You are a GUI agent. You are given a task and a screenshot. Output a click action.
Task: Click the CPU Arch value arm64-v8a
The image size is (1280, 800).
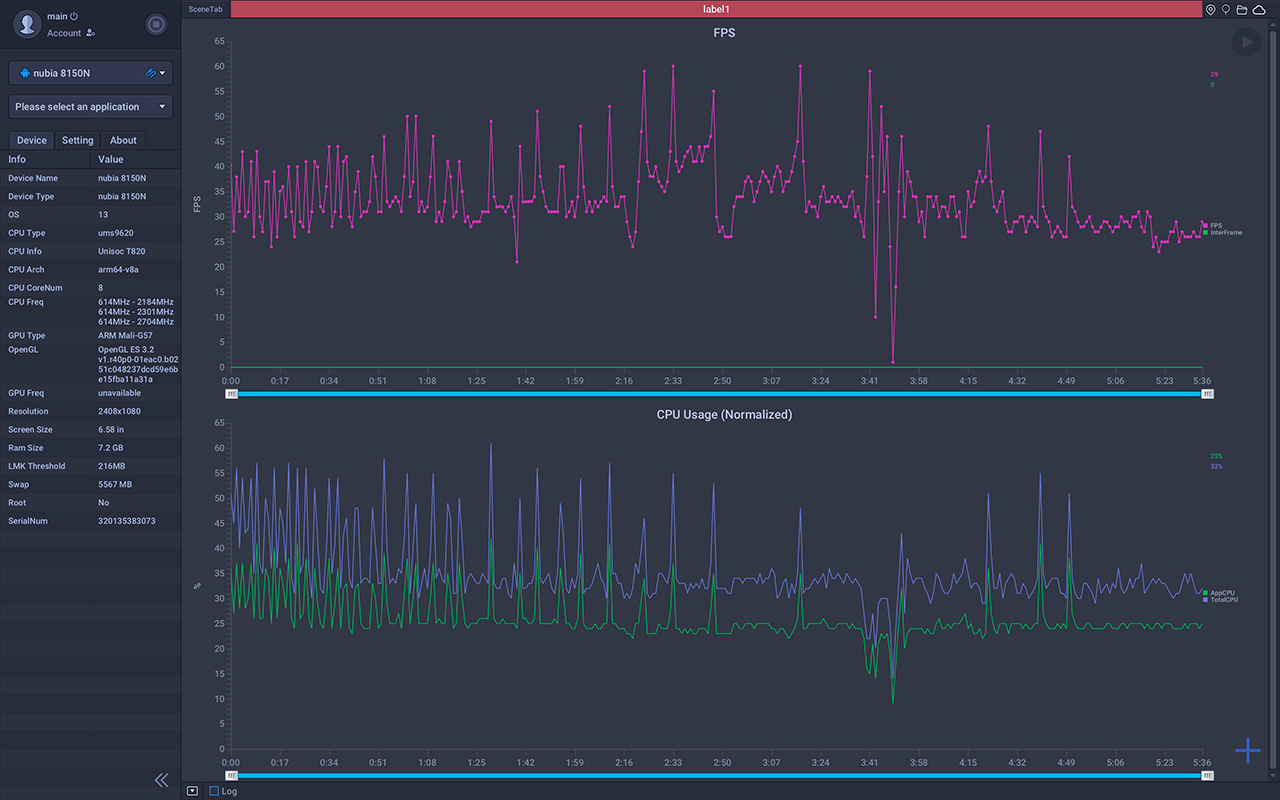pyautogui.click(x=118, y=269)
